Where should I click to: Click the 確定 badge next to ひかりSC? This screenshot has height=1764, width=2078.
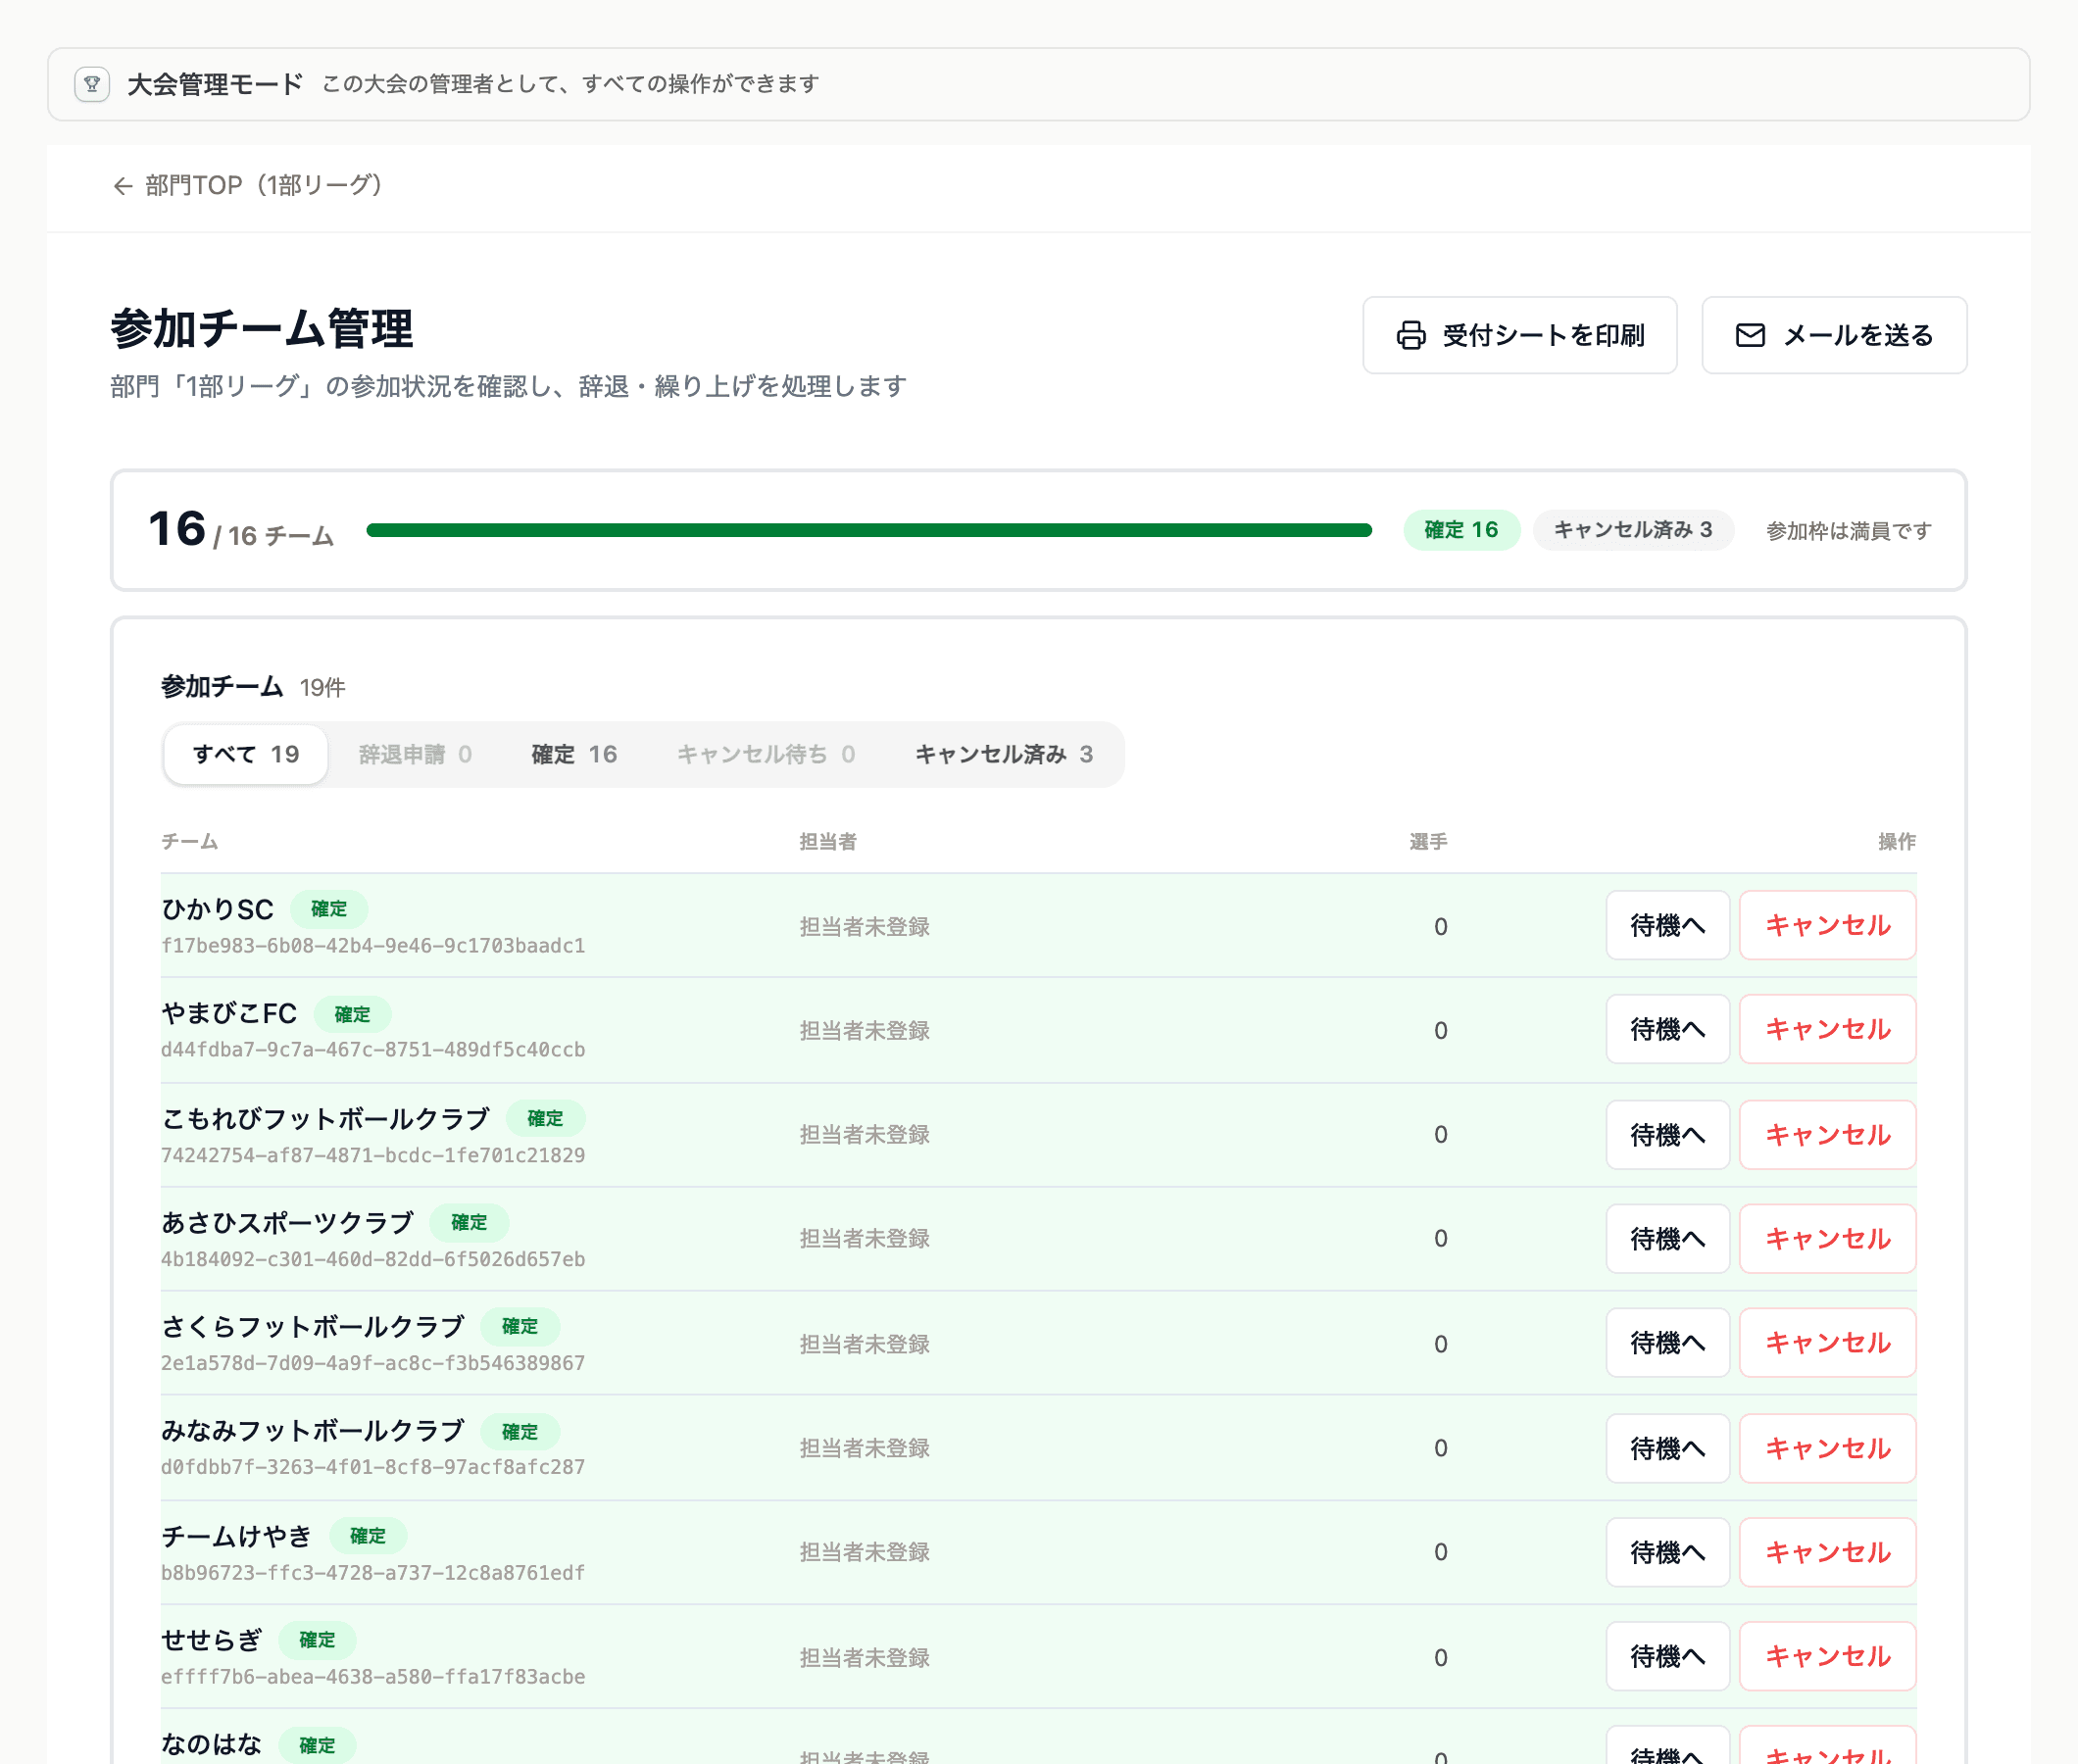click(x=329, y=909)
